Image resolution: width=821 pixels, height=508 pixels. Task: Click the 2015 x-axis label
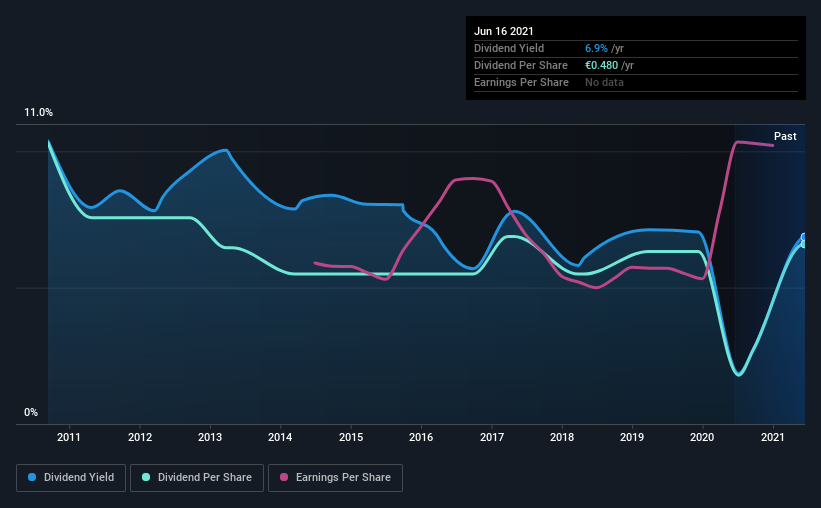351,437
